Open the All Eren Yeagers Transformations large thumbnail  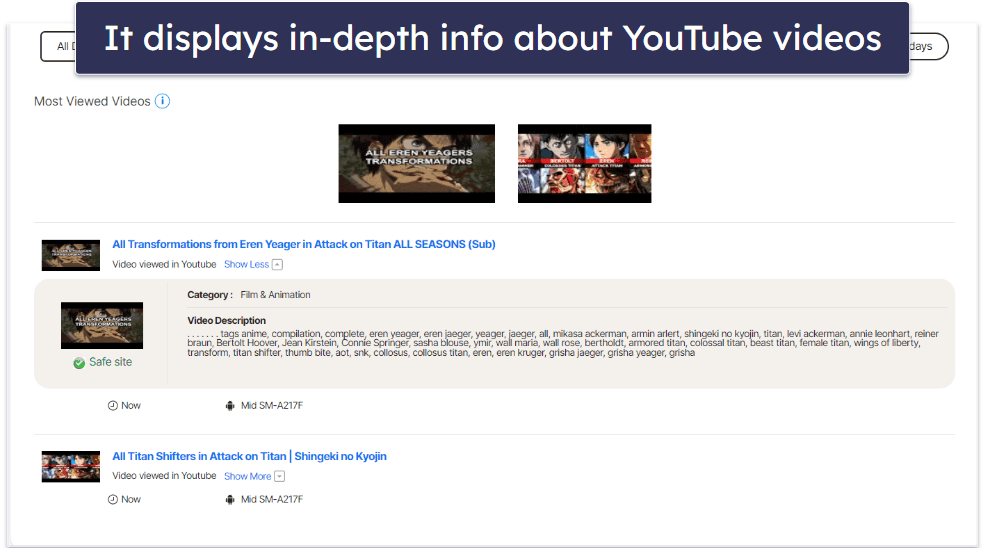pos(416,163)
